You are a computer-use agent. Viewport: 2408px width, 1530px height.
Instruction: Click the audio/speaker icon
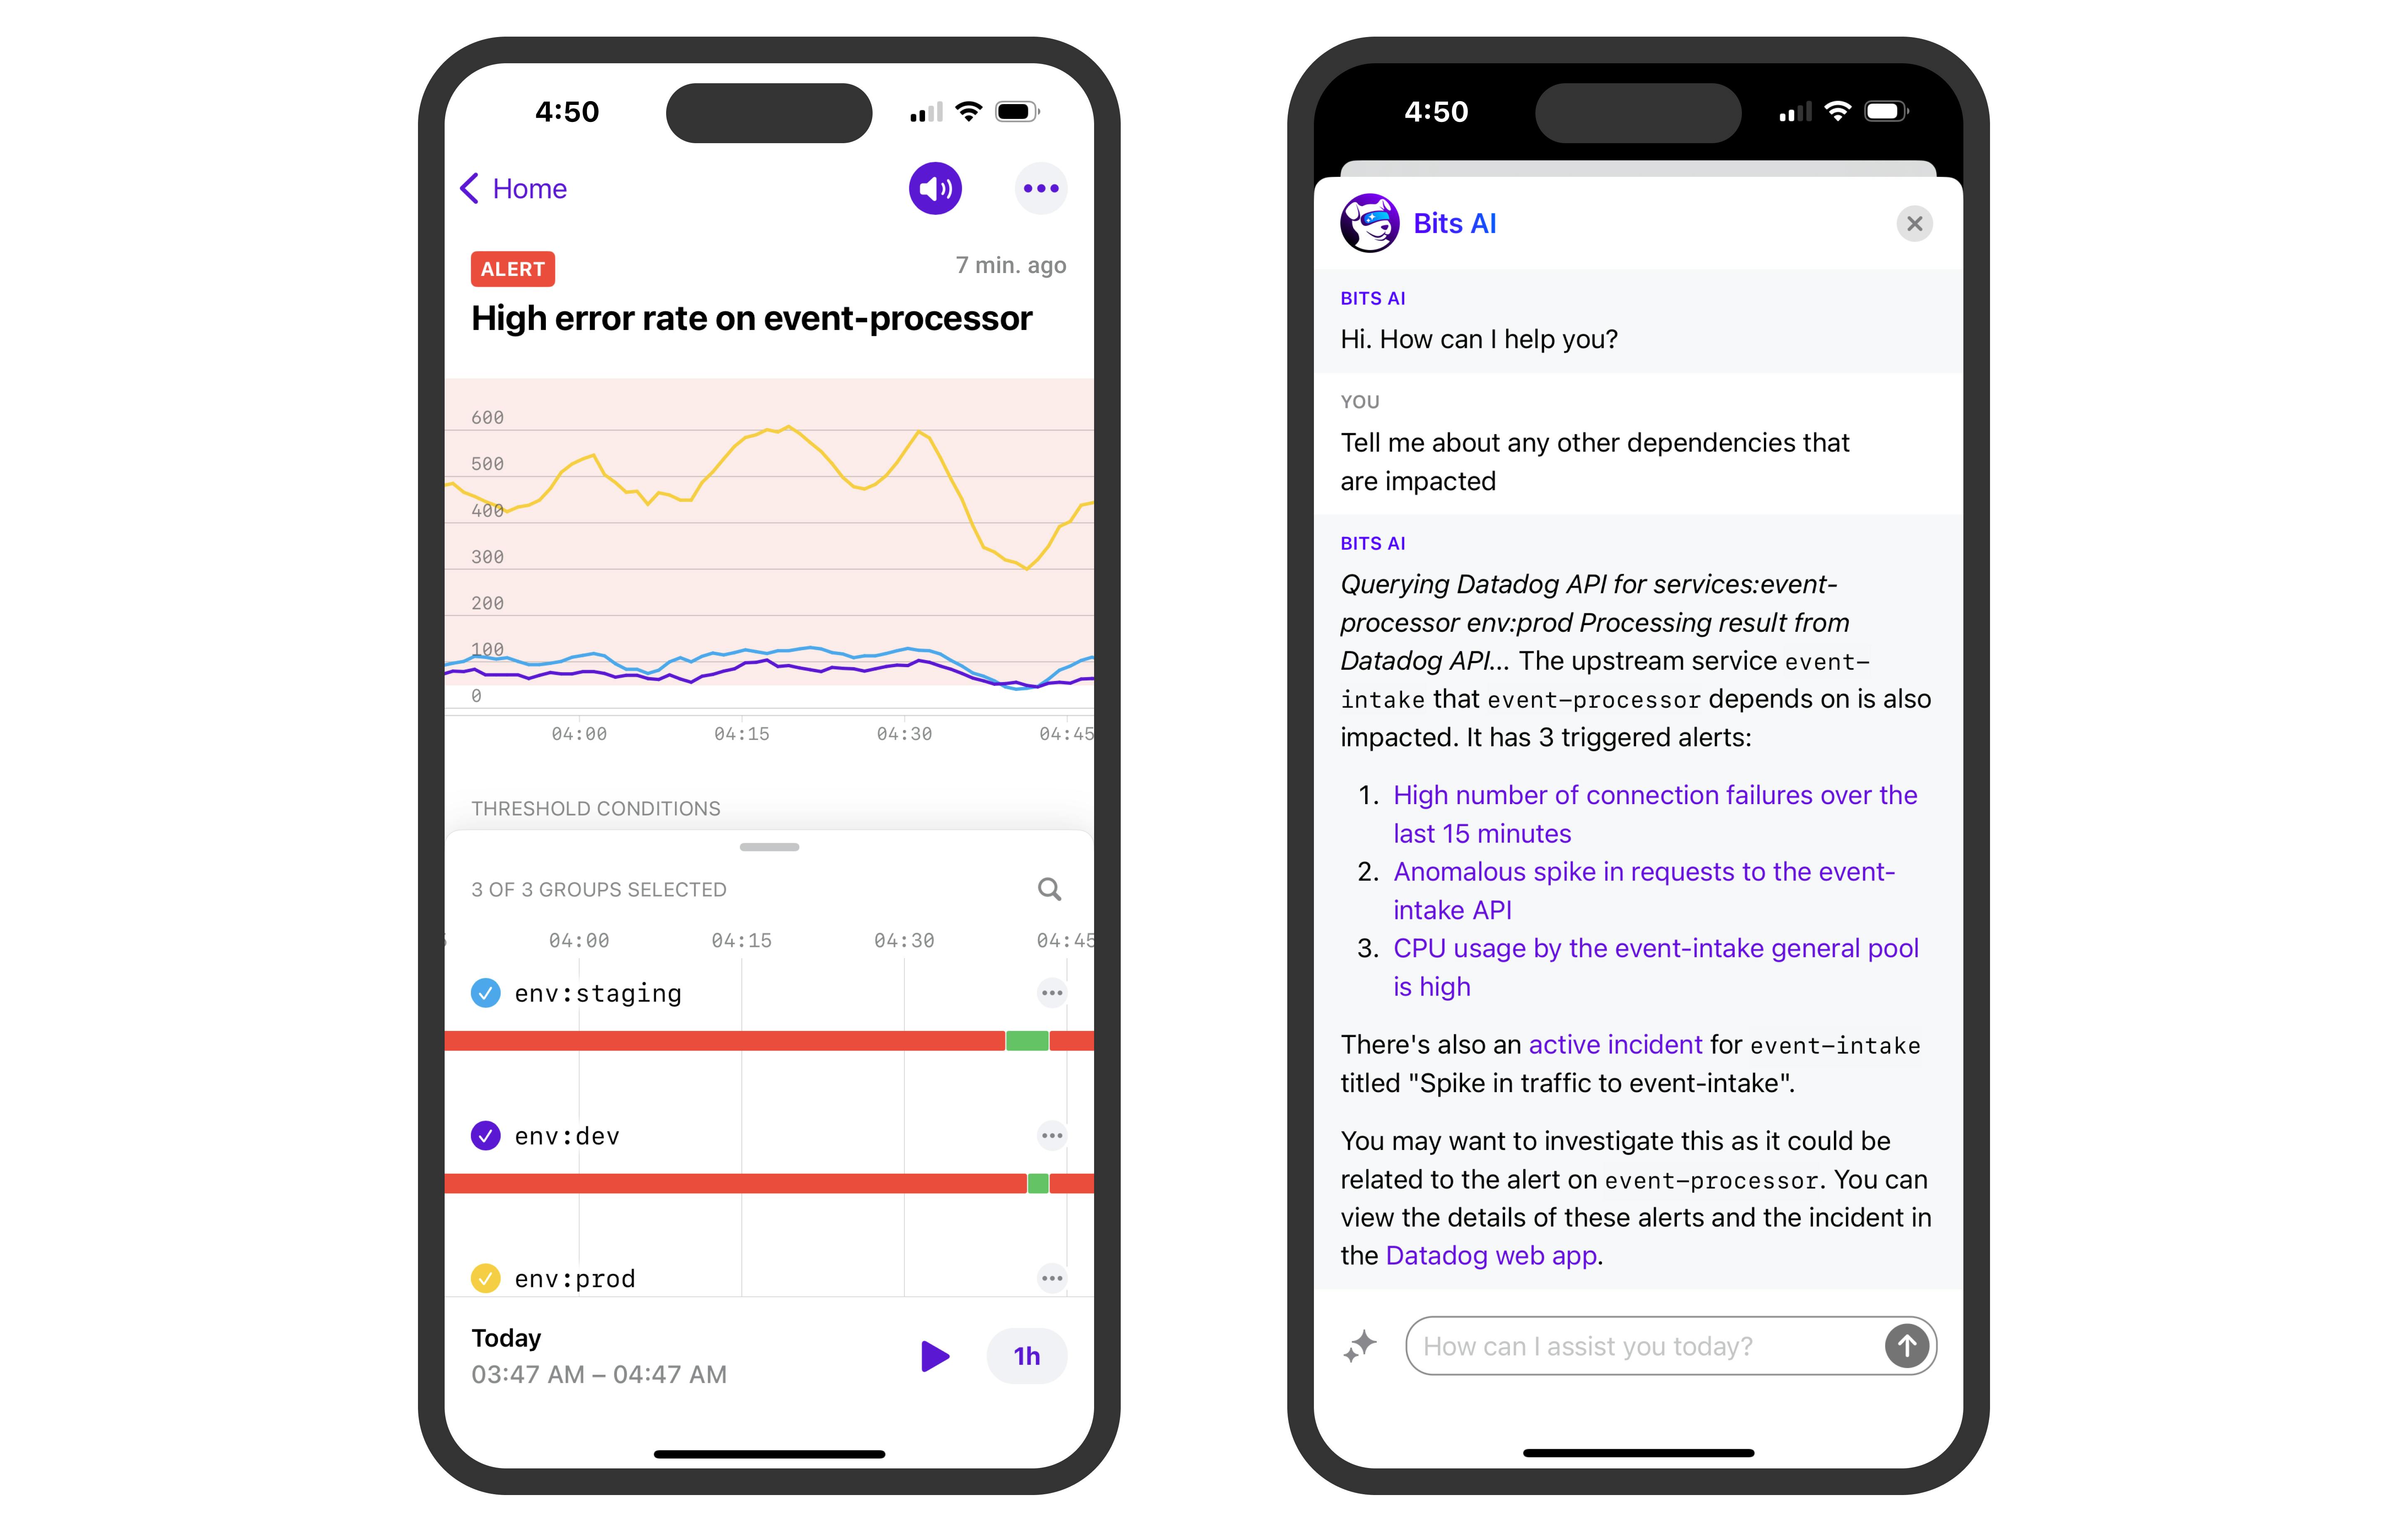[x=935, y=188]
